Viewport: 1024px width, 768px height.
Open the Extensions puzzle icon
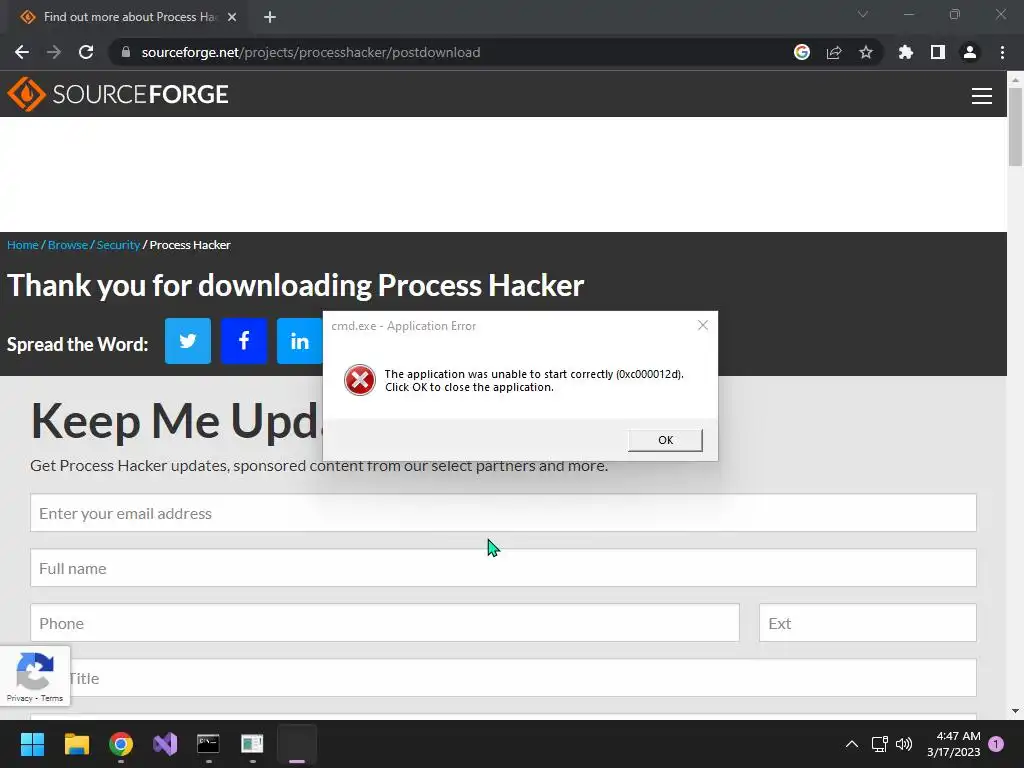click(906, 52)
